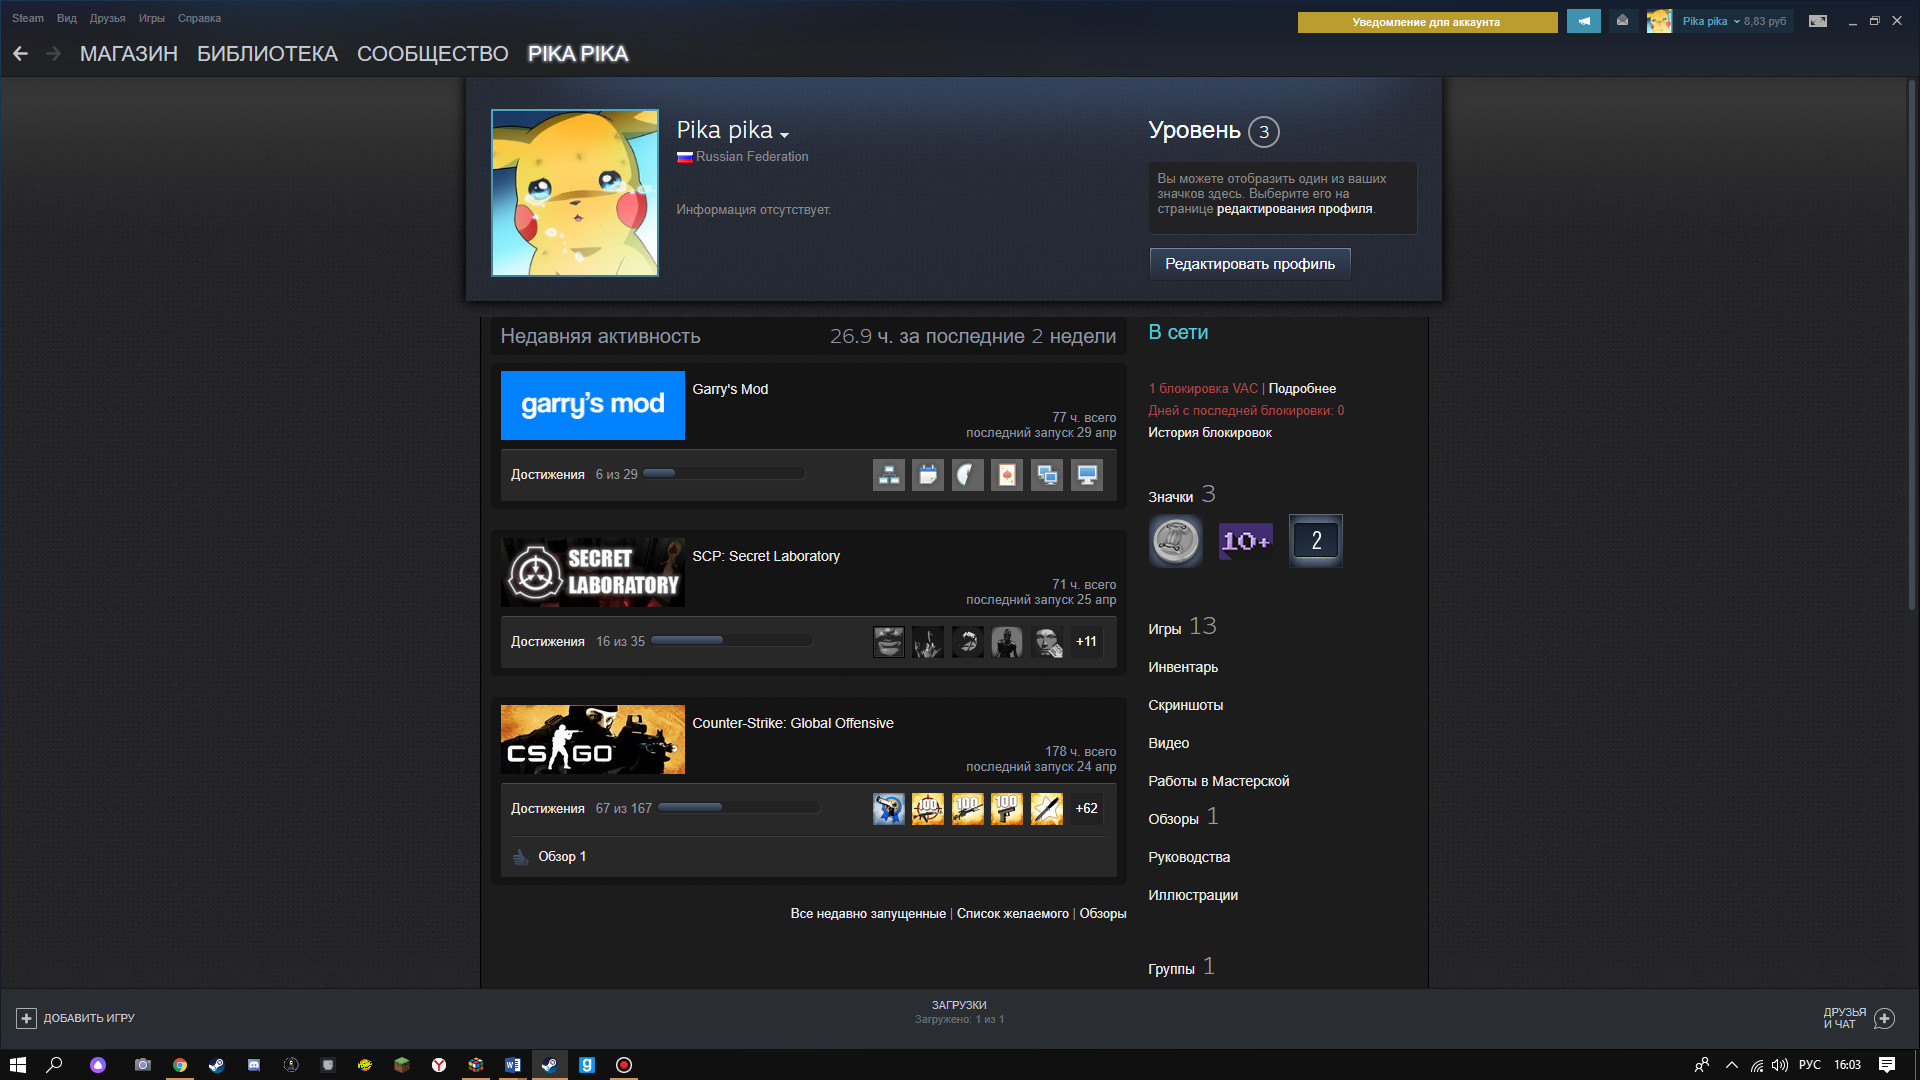Show +11 more SCP achievements
Viewport: 1920px width, 1080px height.
pyautogui.click(x=1086, y=642)
